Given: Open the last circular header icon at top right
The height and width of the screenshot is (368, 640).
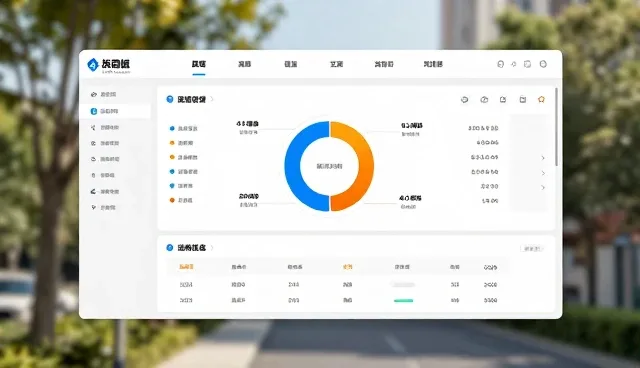Looking at the screenshot, I should point(543,64).
